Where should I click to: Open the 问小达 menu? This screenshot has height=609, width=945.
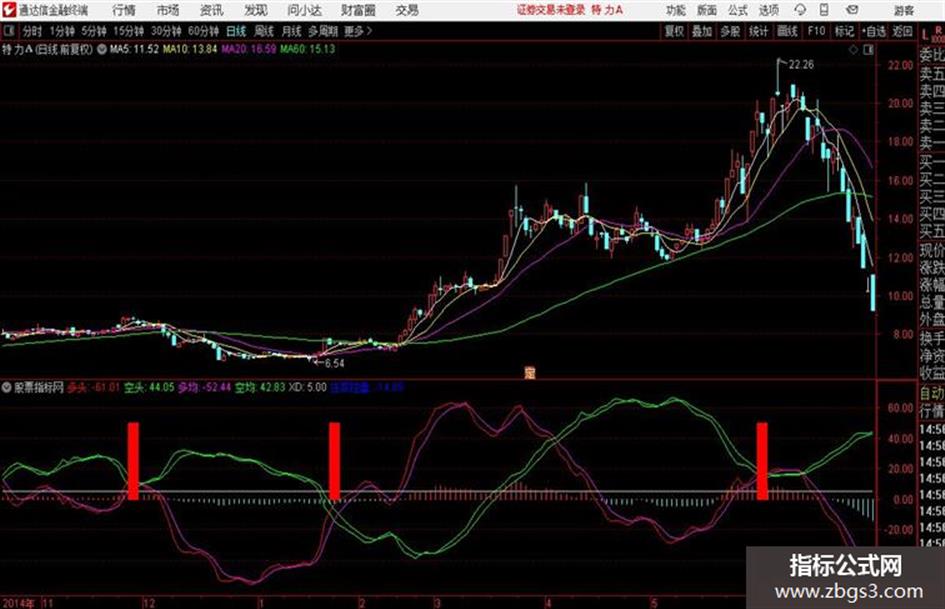pyautogui.click(x=304, y=10)
